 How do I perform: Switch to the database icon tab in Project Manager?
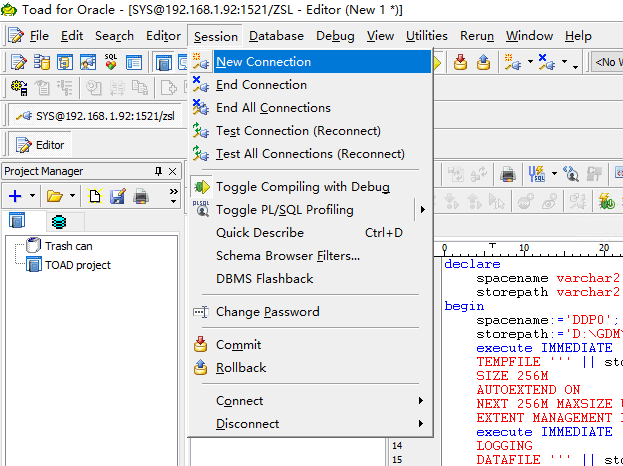click(x=59, y=221)
